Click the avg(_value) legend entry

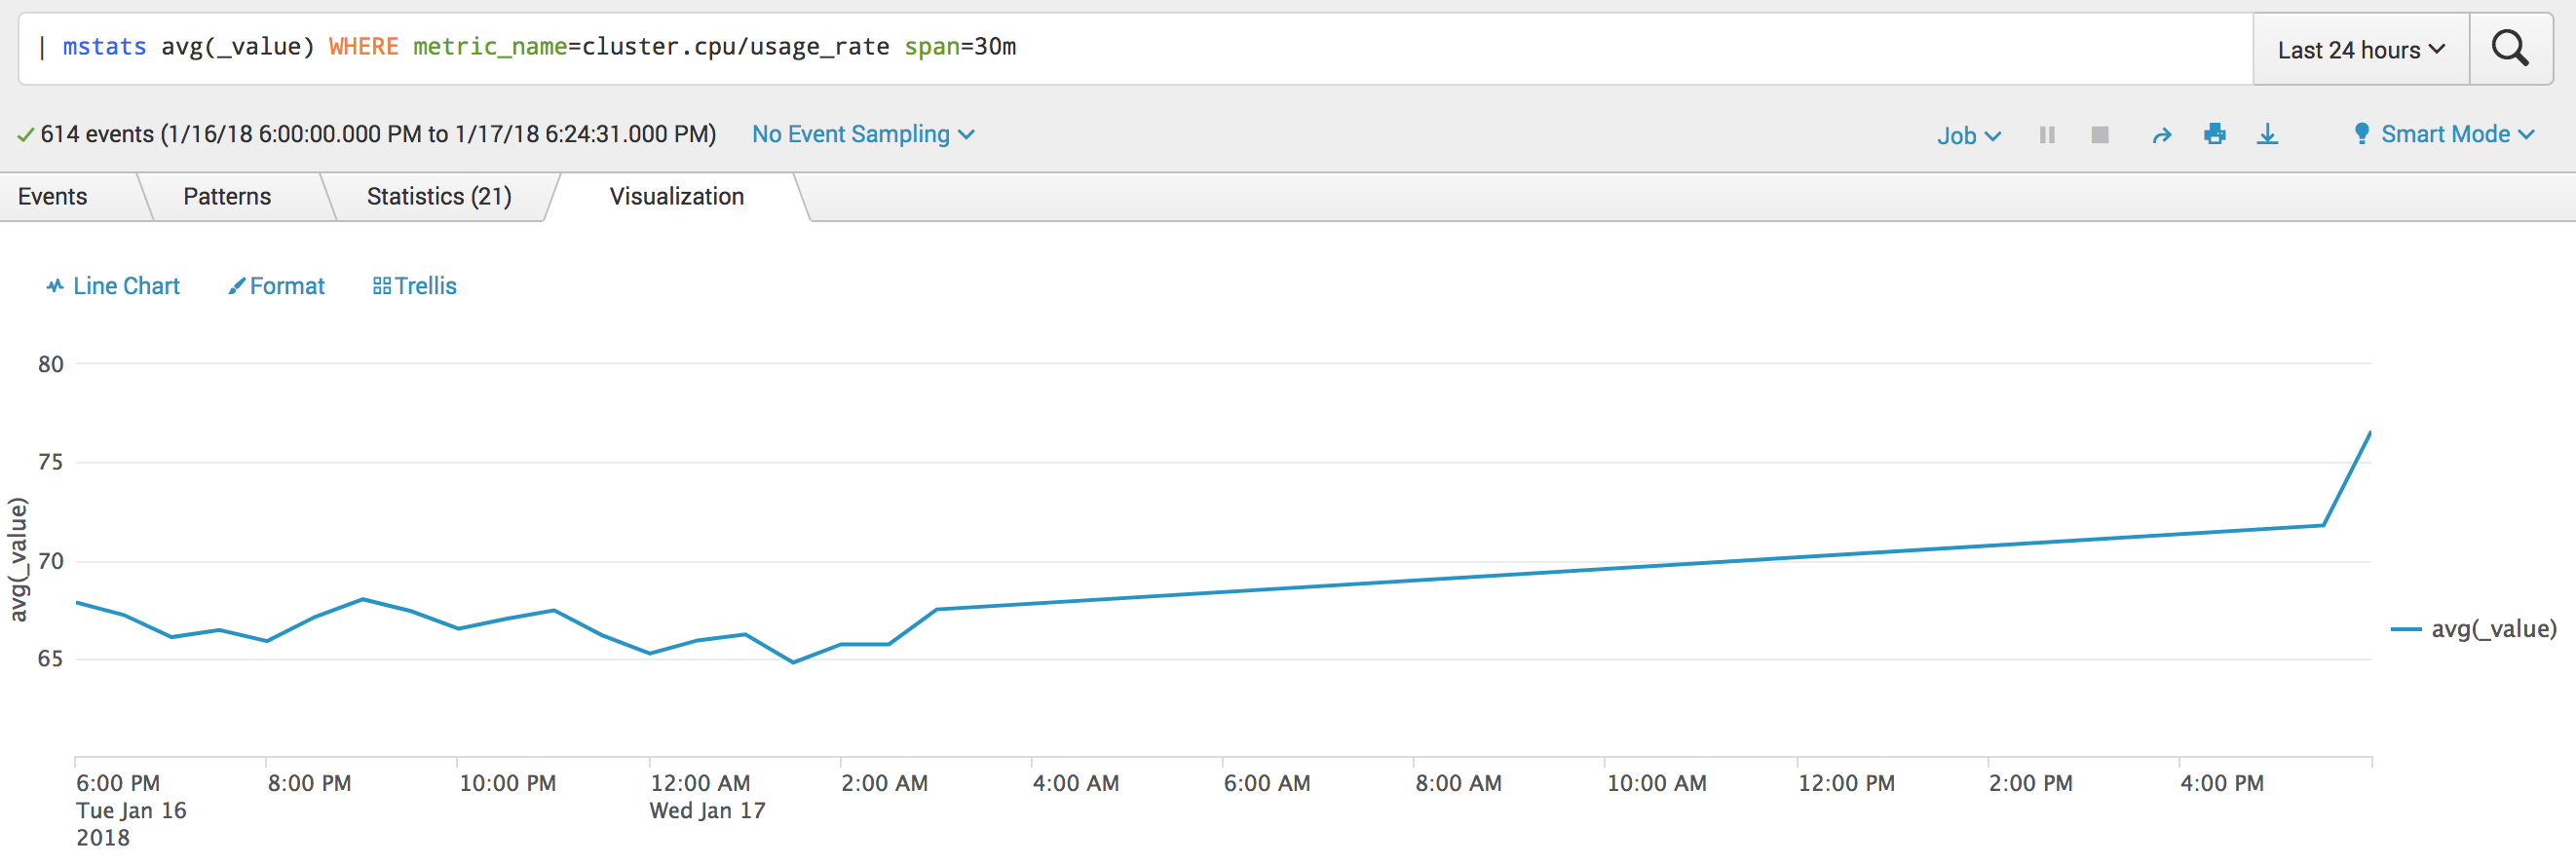tap(2473, 628)
